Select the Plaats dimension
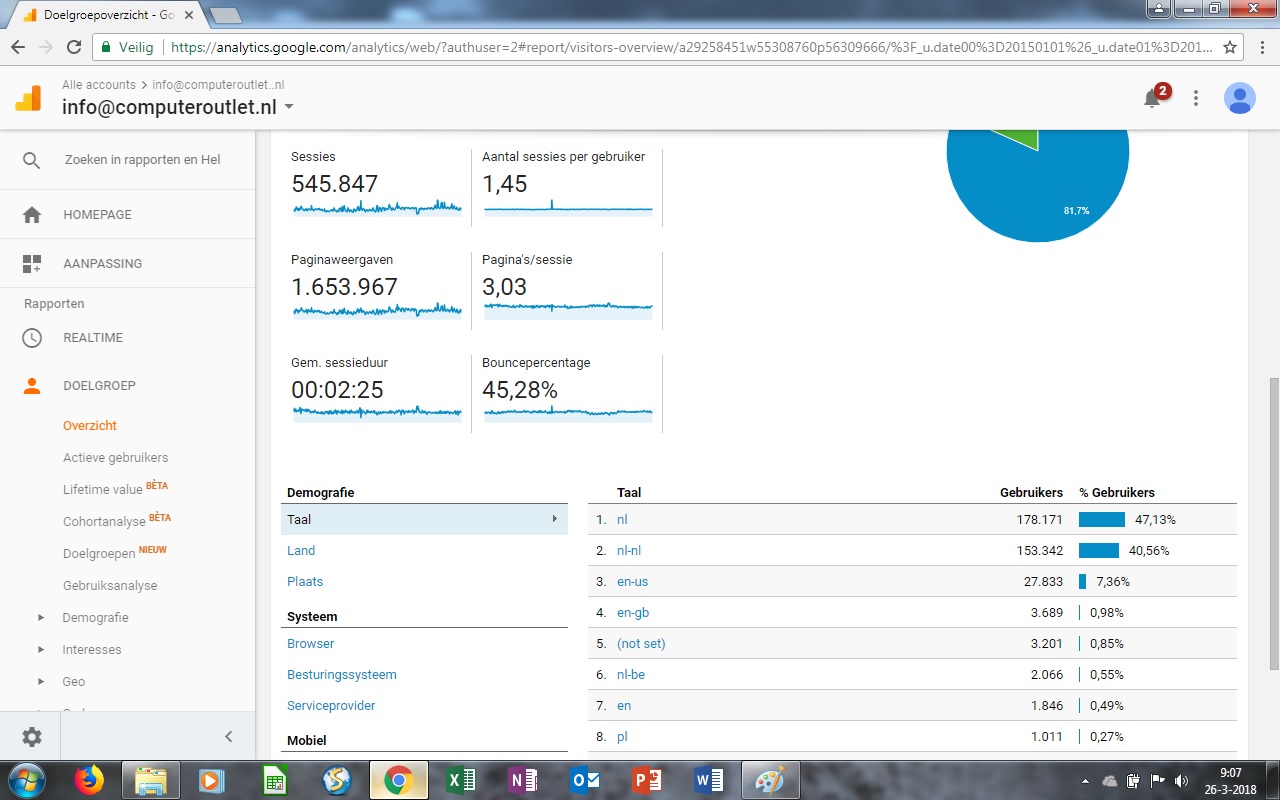The width and height of the screenshot is (1280, 800). coord(305,582)
